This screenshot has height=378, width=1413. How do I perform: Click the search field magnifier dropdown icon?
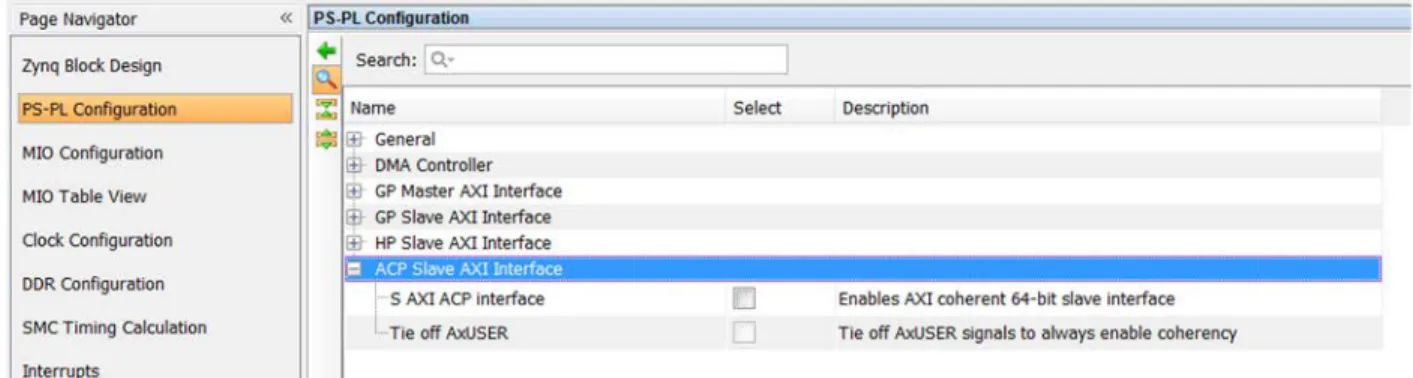(x=441, y=60)
